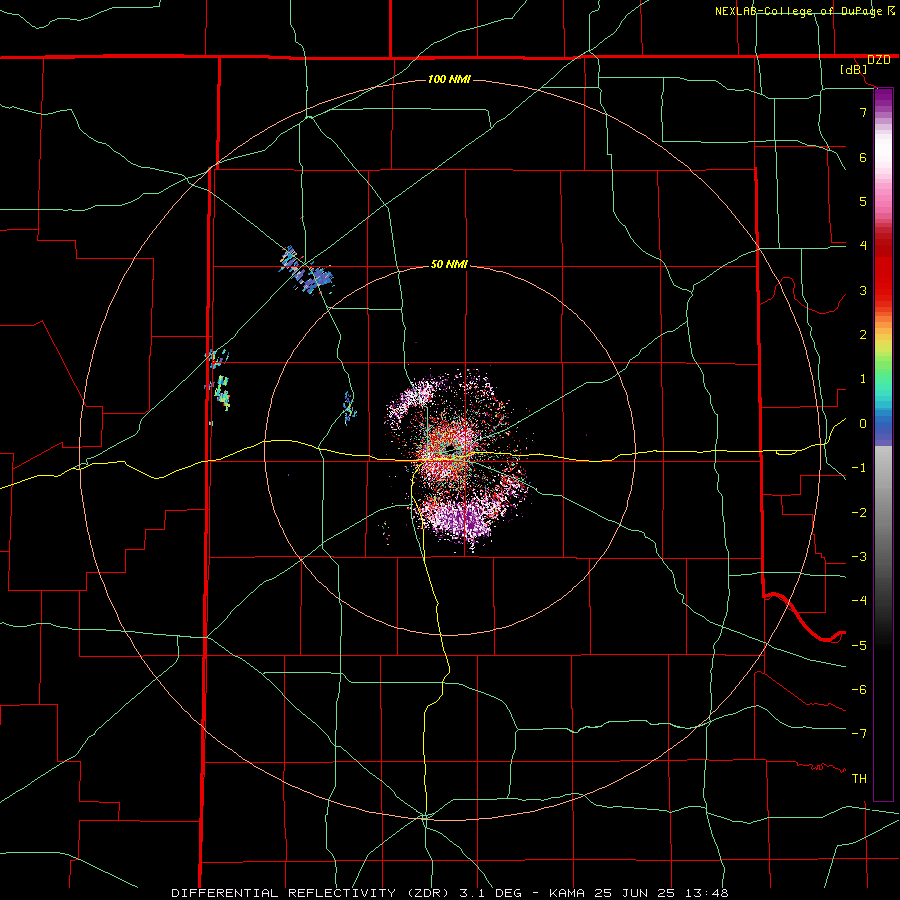This screenshot has height=900, width=900.
Task: Click the TH threshold label on the legend
Action: 859,779
